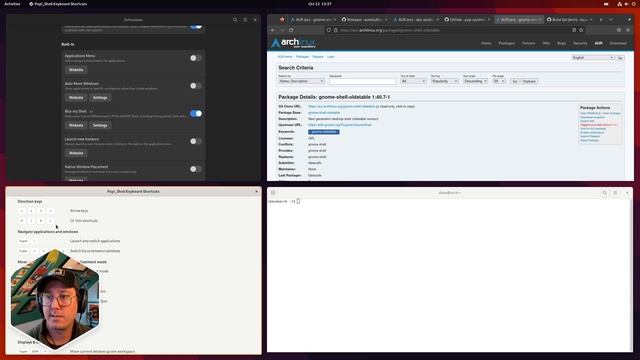640x360 pixels.
Task: Click the Go button in Search Criteria
Action: [x=515, y=81]
